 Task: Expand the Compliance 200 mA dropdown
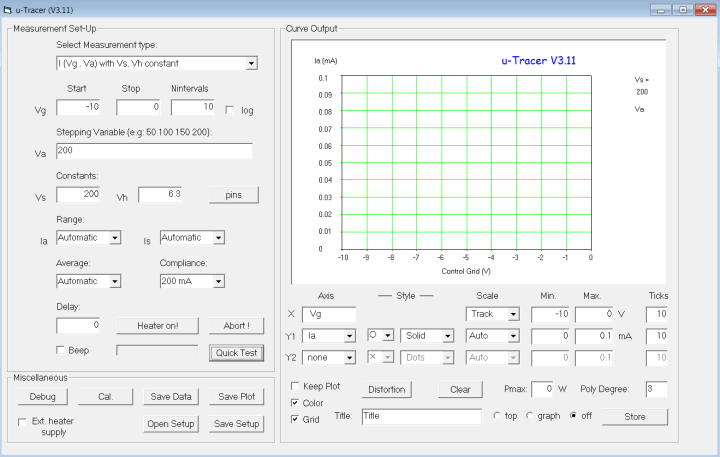tap(219, 281)
